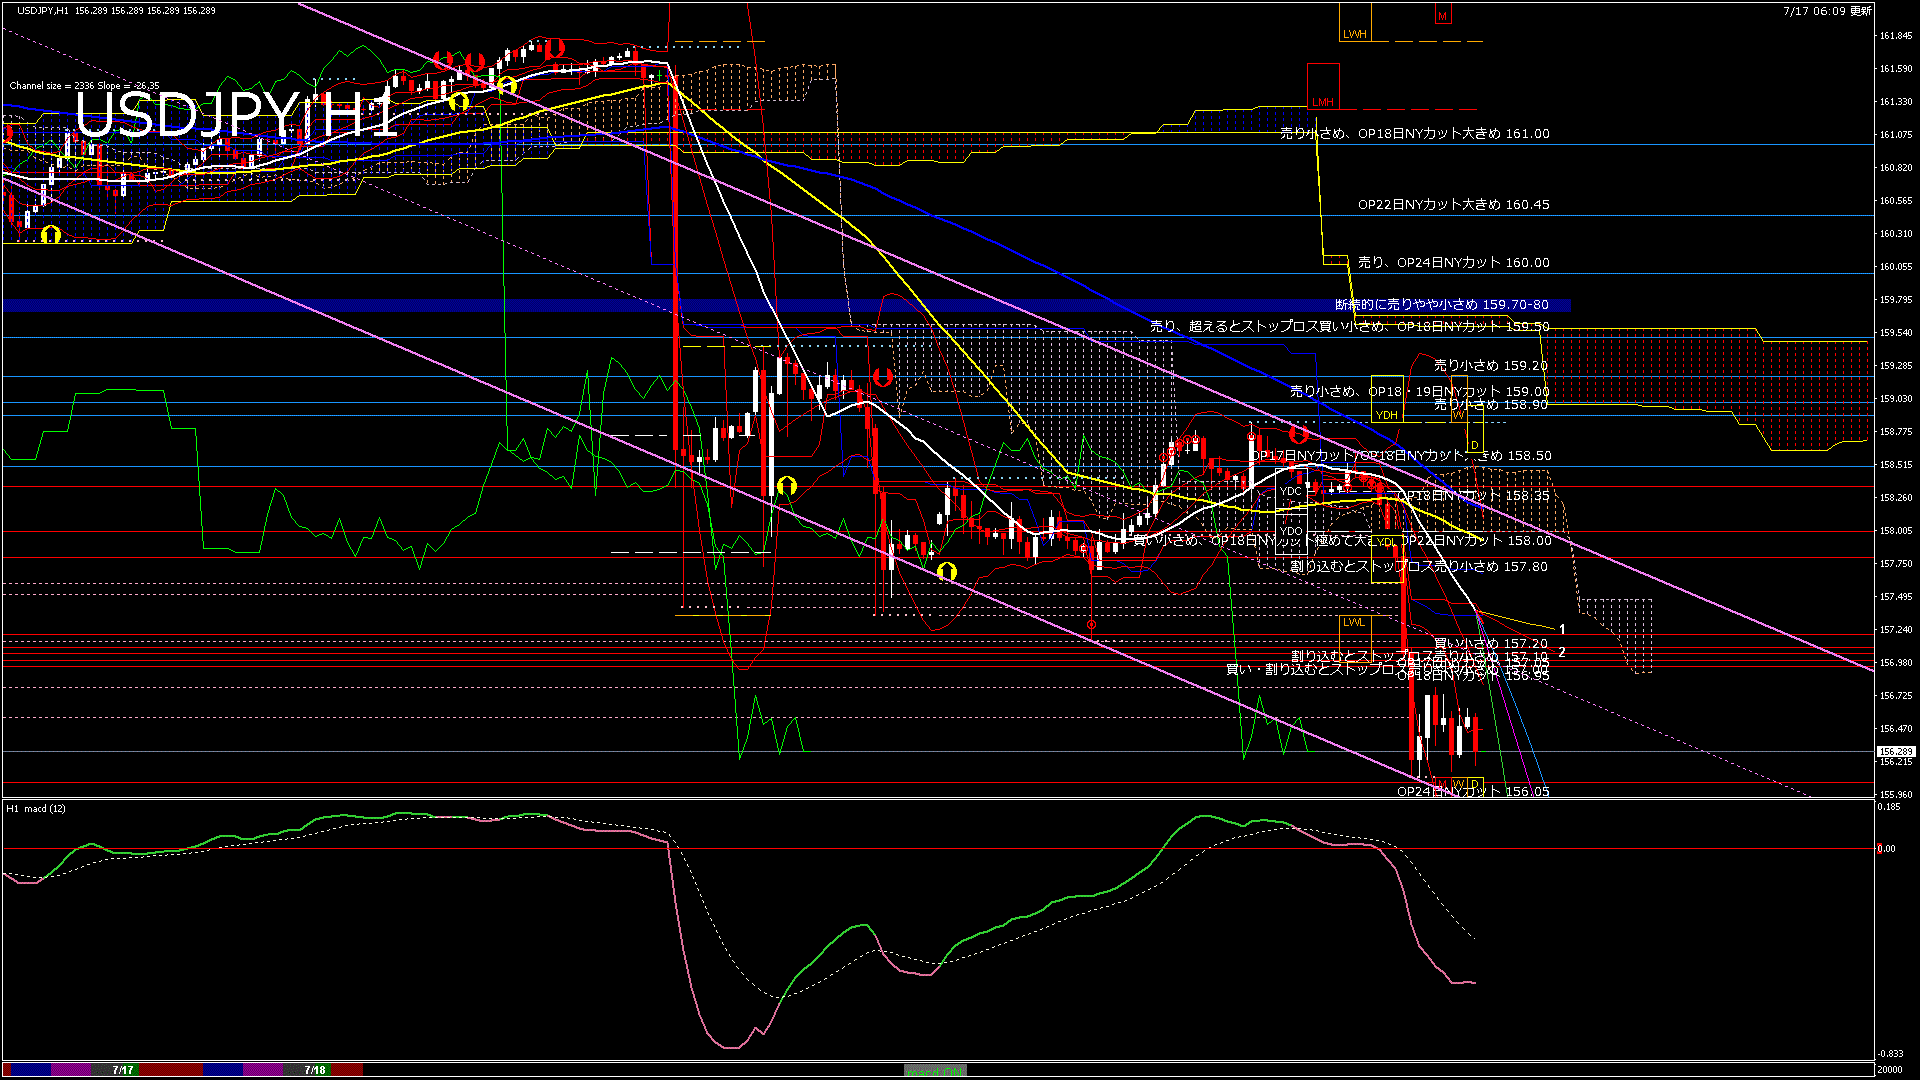Click the LWH last week high marker
This screenshot has height=1080, width=1920.
pos(1355,34)
